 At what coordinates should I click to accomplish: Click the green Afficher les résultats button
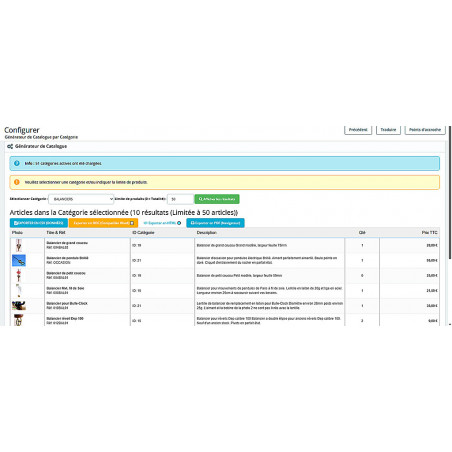click(x=217, y=199)
